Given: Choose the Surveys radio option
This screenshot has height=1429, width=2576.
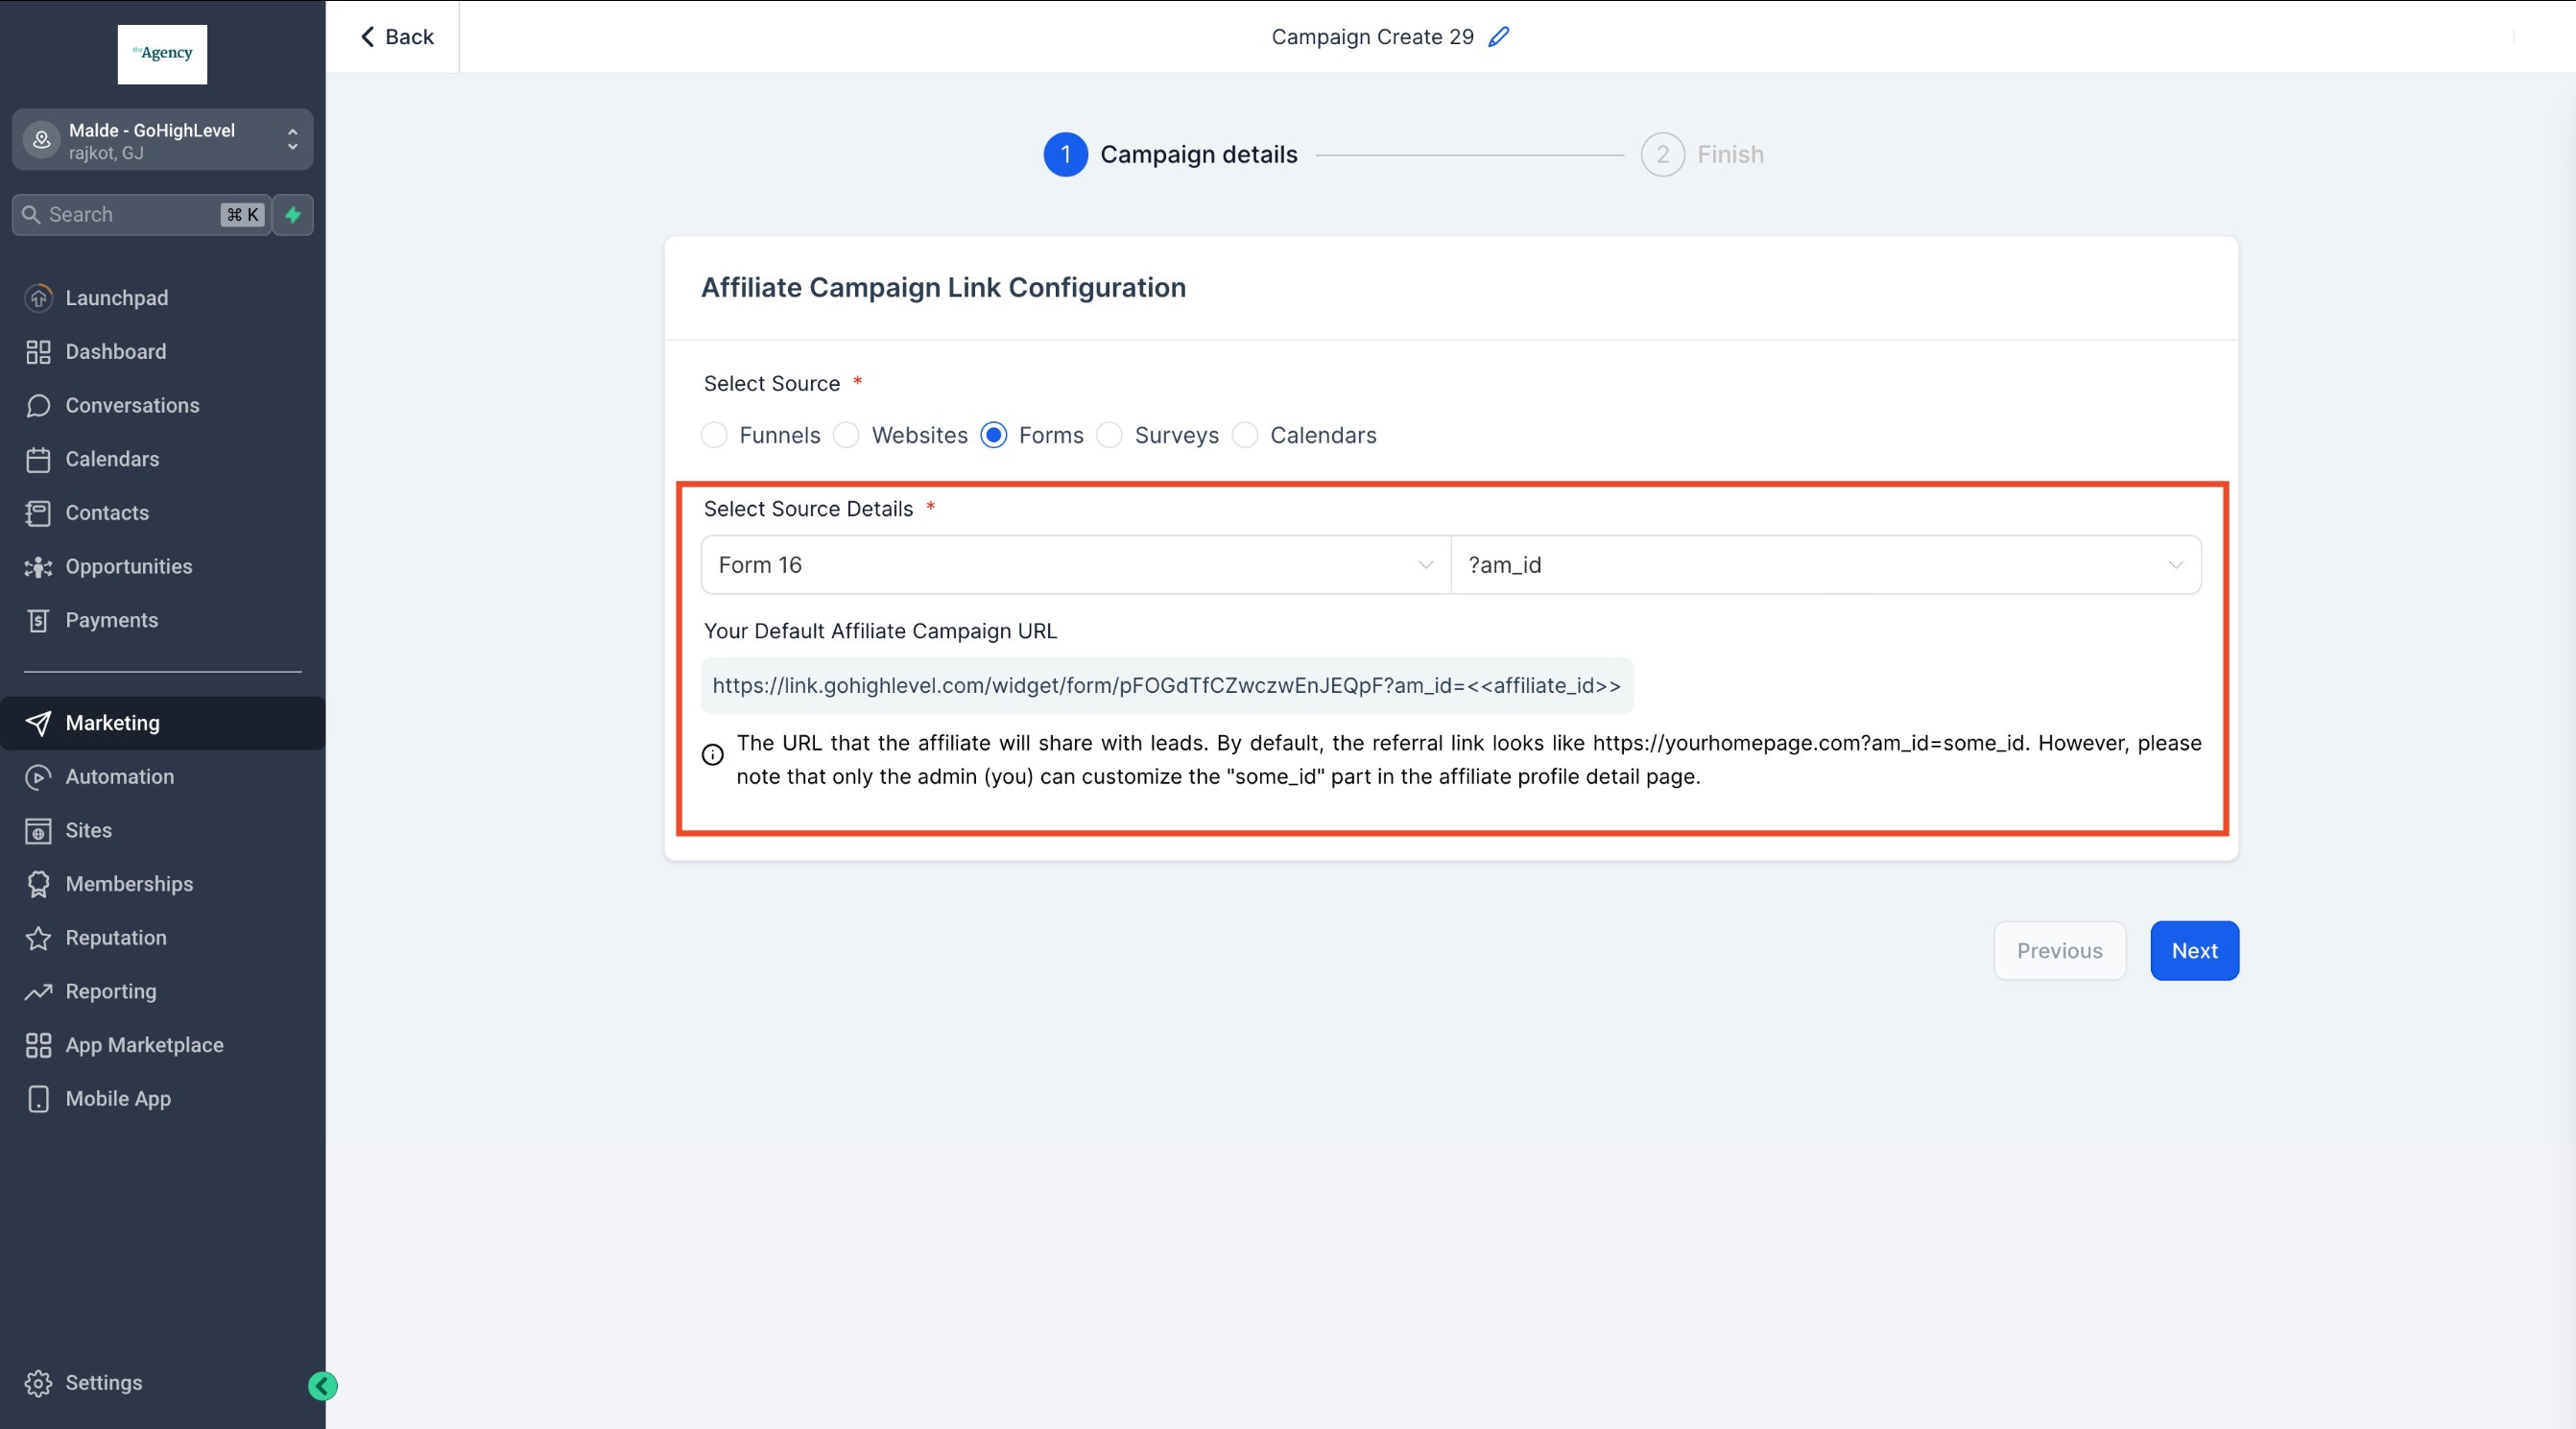Looking at the screenshot, I should [x=1109, y=435].
